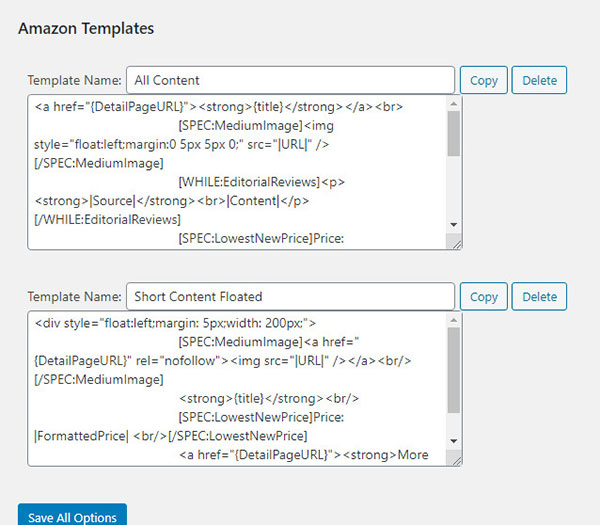Click the Amazon Templates heading
600x525 pixels.
pyautogui.click(x=86, y=28)
